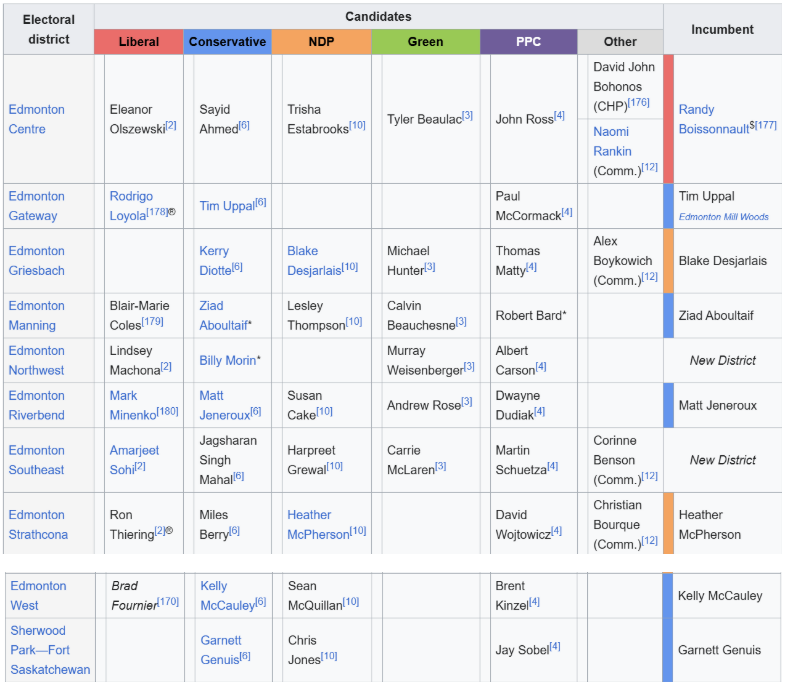The image size is (785, 685).
Task: Open the Edmonton Northwest district link
Action: click(37, 361)
